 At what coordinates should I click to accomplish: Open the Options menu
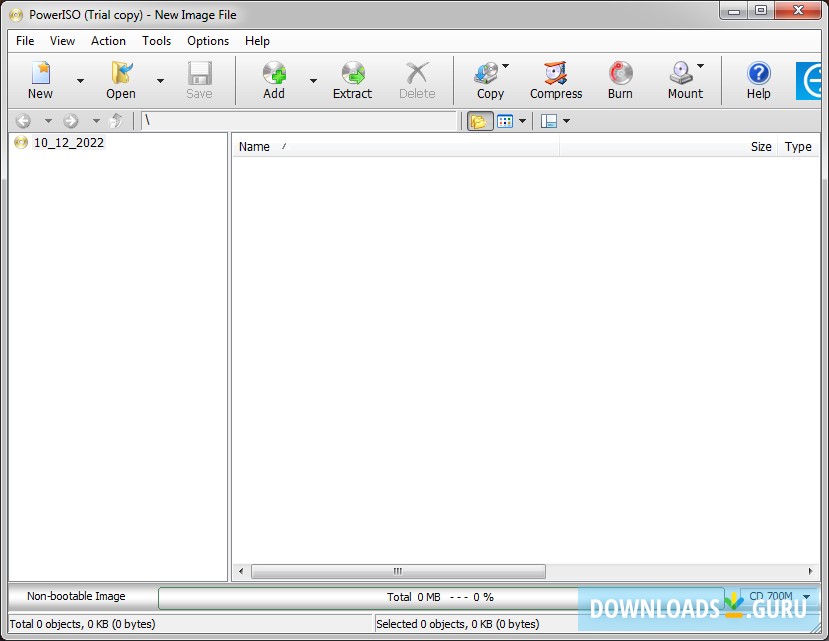208,41
